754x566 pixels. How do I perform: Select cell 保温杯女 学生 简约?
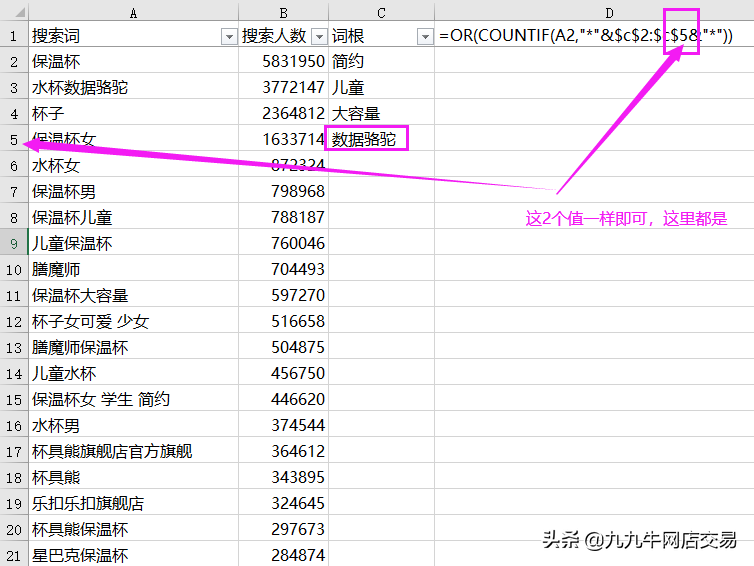pos(133,399)
